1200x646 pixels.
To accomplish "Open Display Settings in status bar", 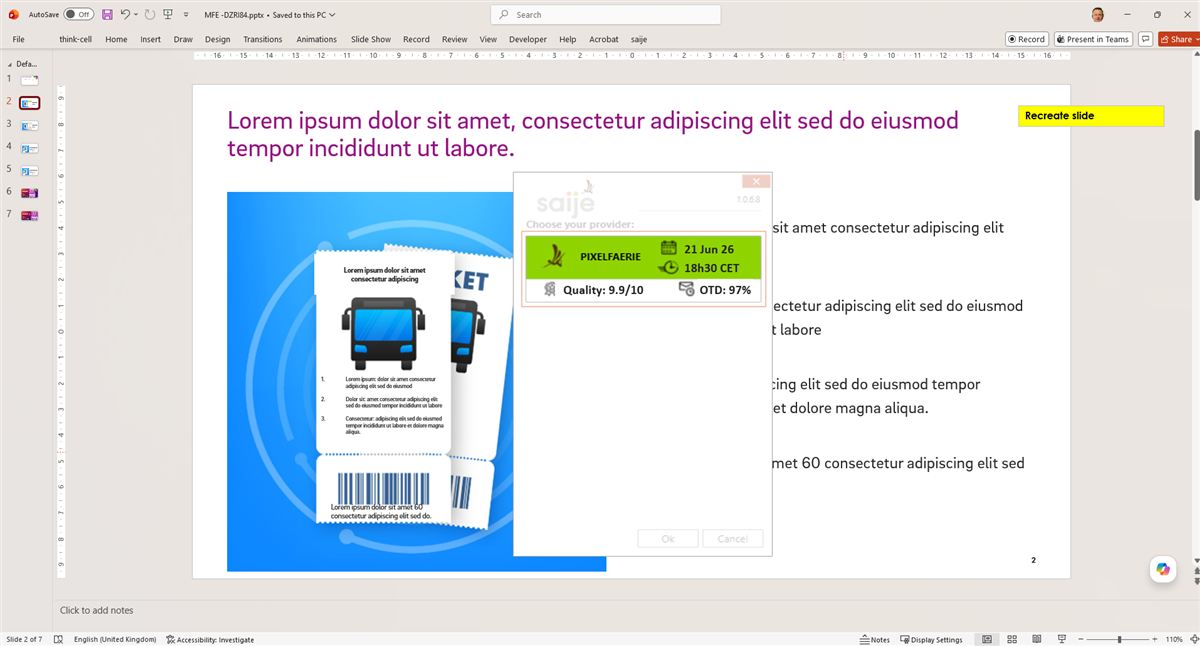I will tap(932, 639).
